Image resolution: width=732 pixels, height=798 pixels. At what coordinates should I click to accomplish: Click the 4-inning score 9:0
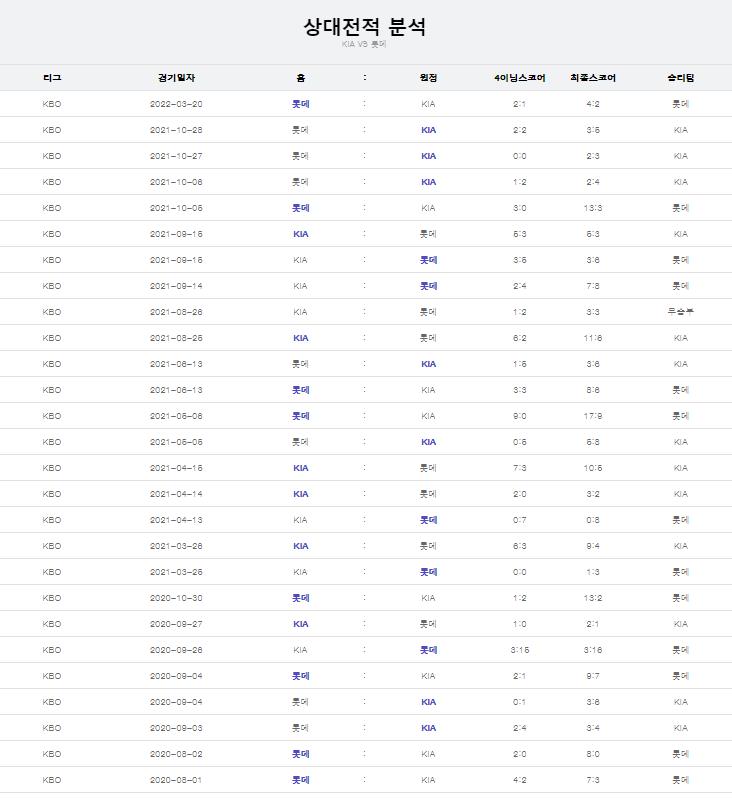click(519, 416)
